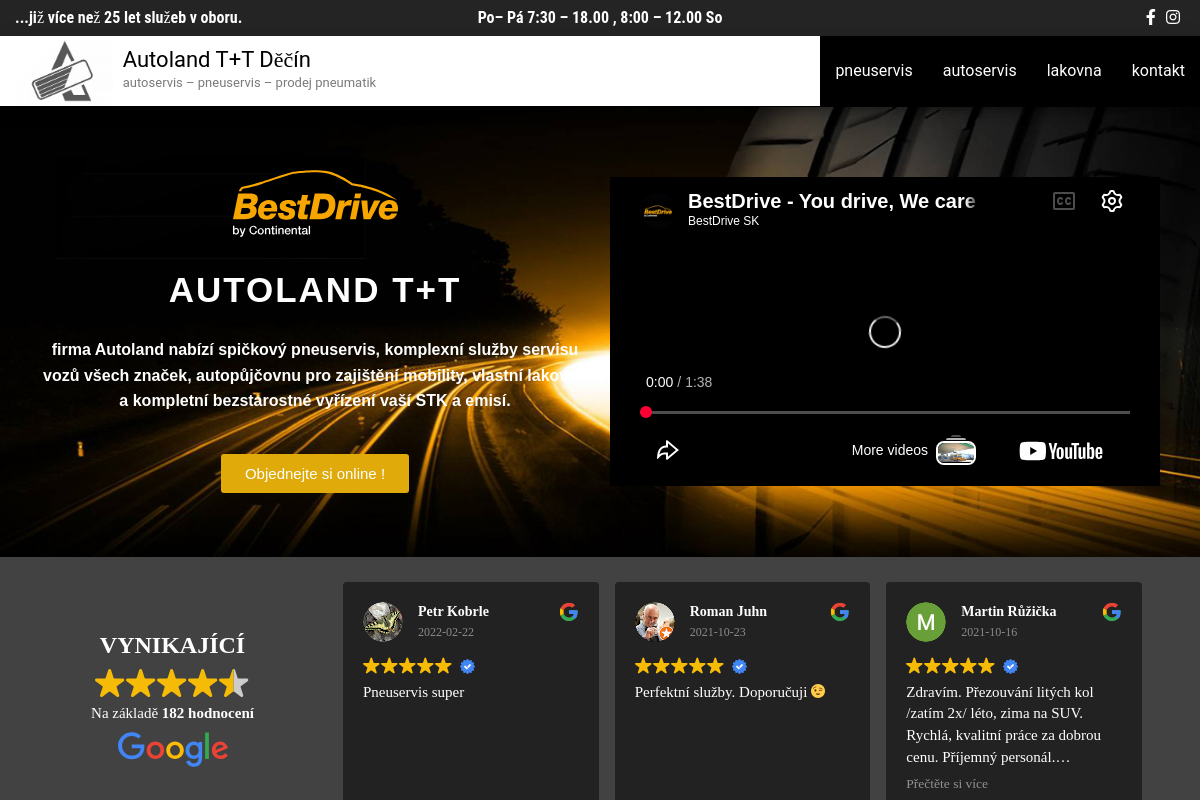Open video on YouTube logo
This screenshot has width=1200, height=800.
(1060, 451)
